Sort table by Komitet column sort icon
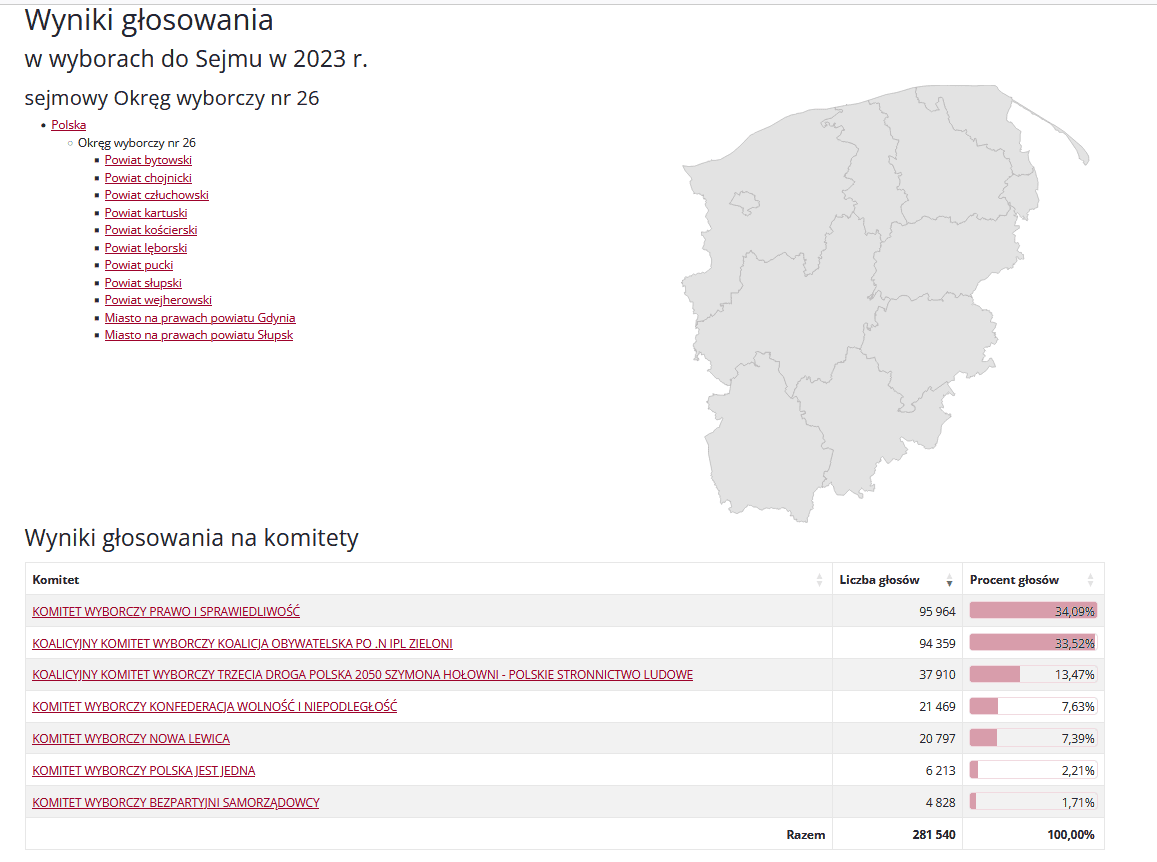1157x862 pixels. pyautogui.click(x=820, y=580)
